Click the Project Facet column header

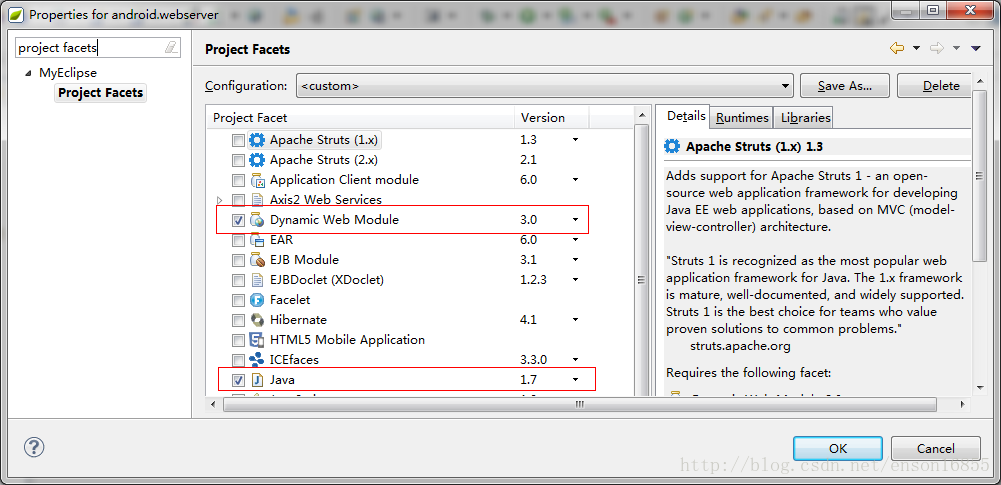tap(360, 117)
